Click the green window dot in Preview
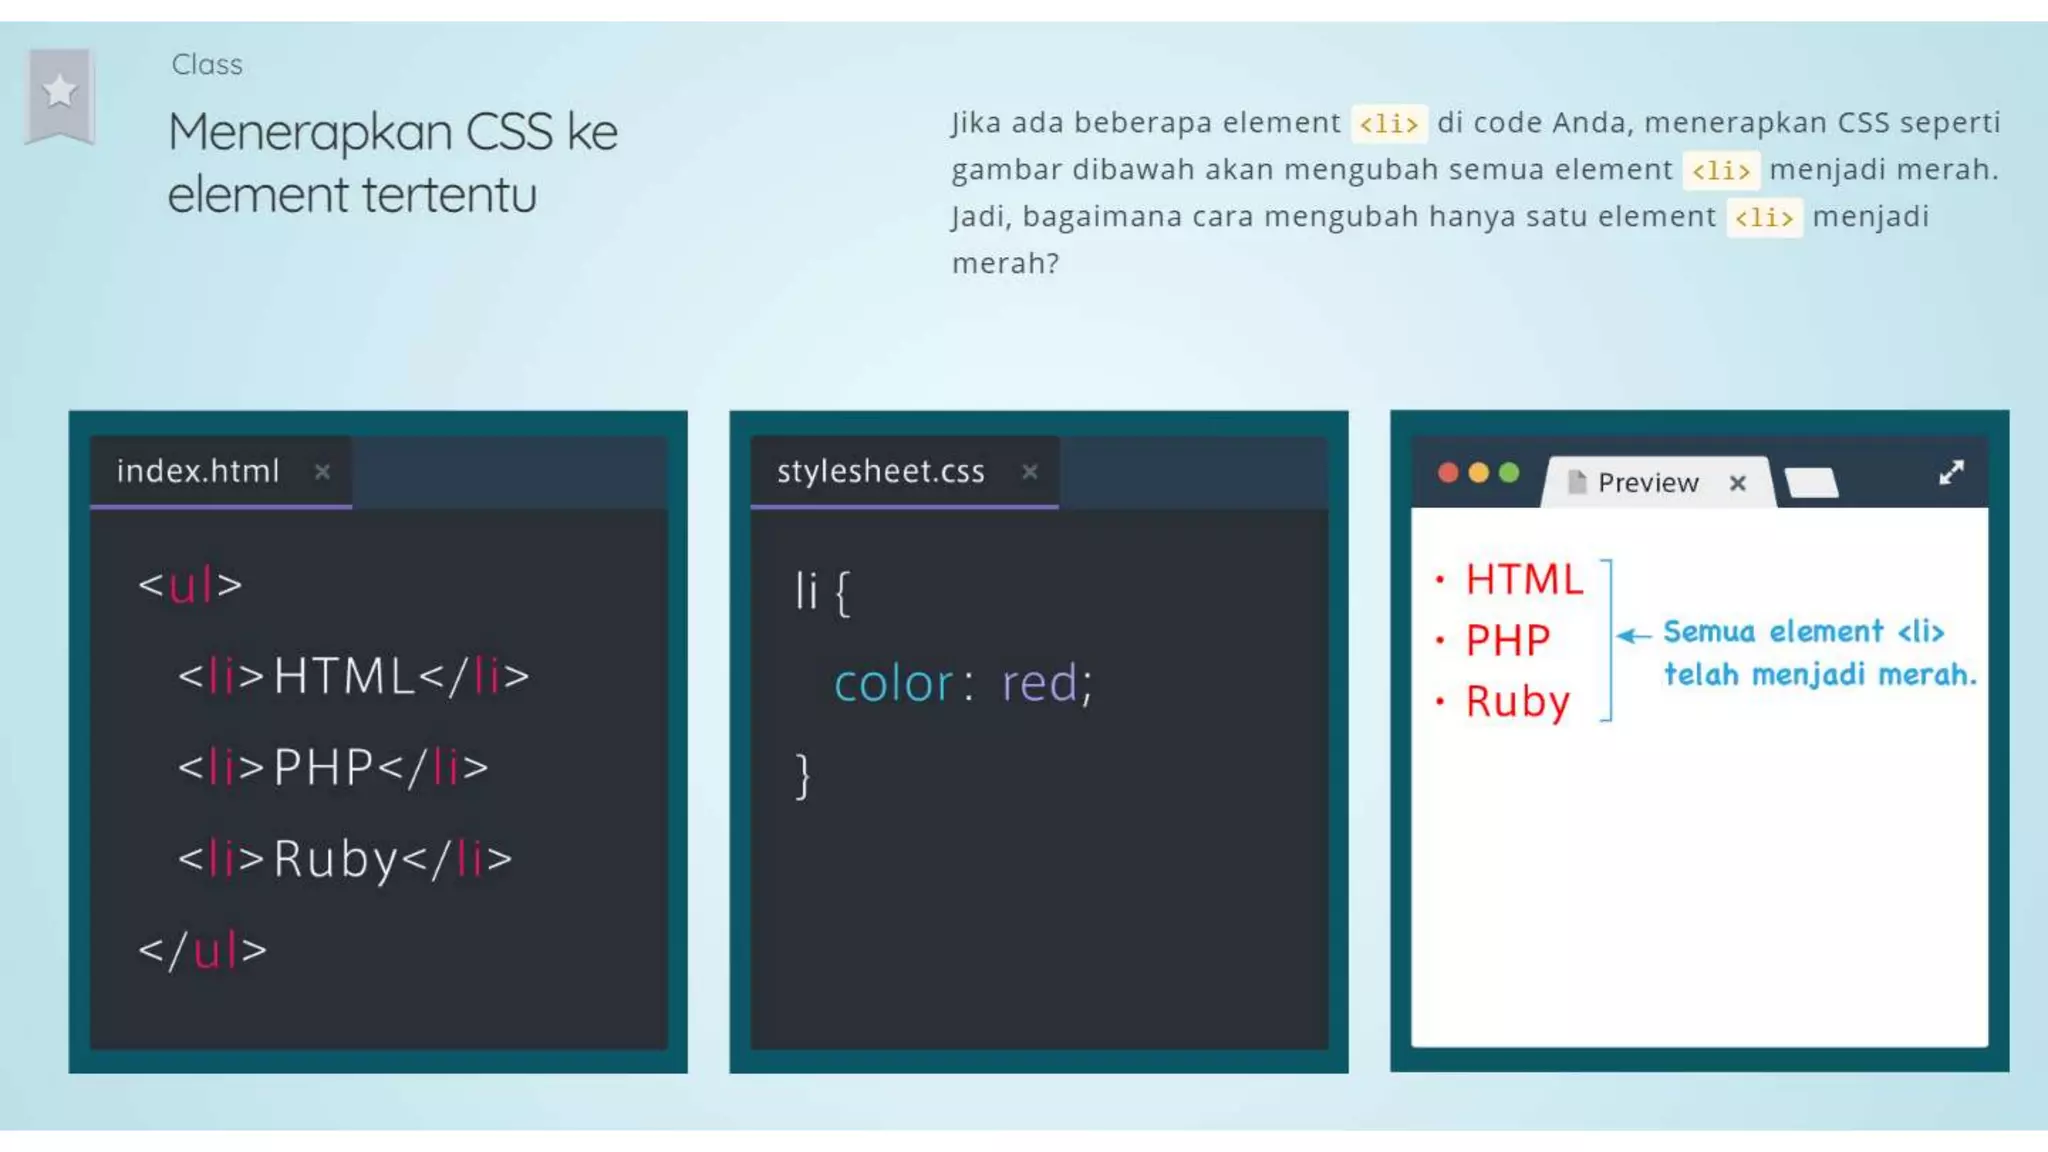 pos(1509,472)
